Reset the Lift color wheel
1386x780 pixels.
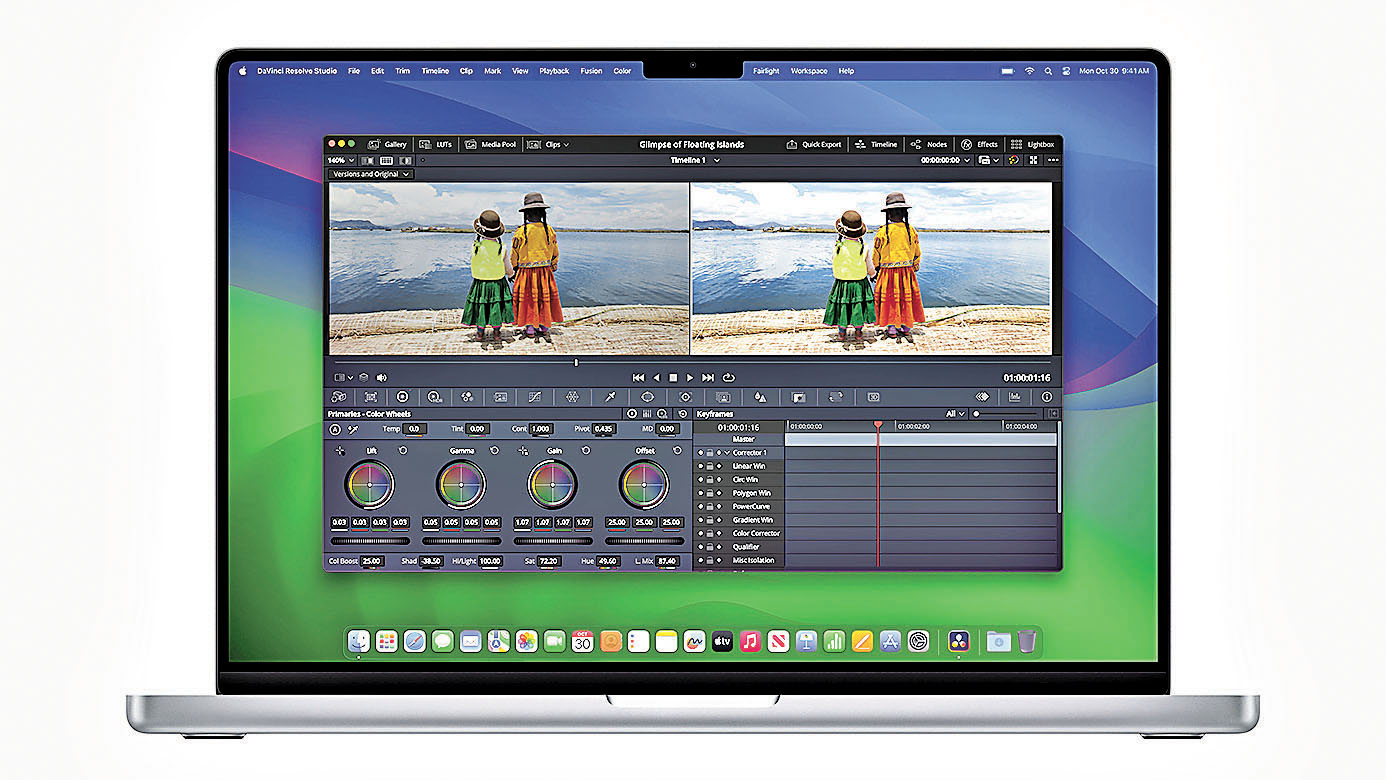pyautogui.click(x=402, y=451)
